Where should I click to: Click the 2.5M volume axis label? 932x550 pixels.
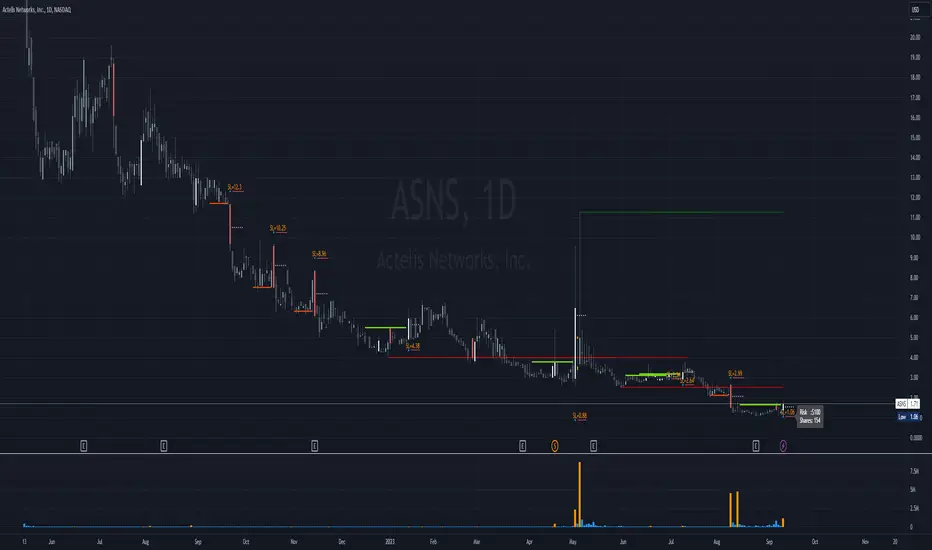click(914, 508)
